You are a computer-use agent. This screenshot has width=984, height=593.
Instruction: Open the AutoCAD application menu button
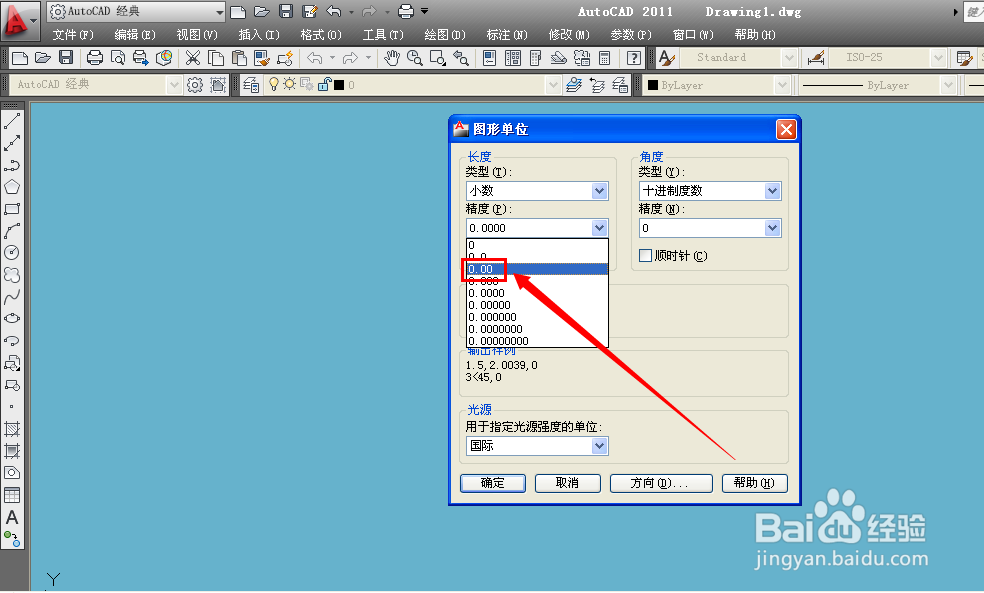point(20,21)
